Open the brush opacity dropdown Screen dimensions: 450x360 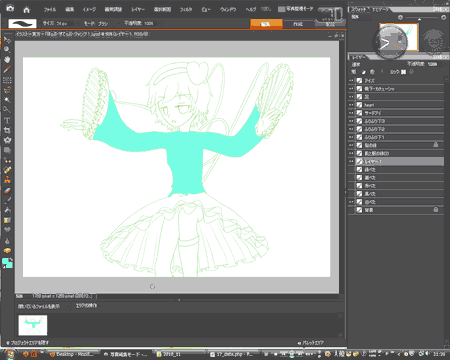pyautogui.click(x=158, y=23)
